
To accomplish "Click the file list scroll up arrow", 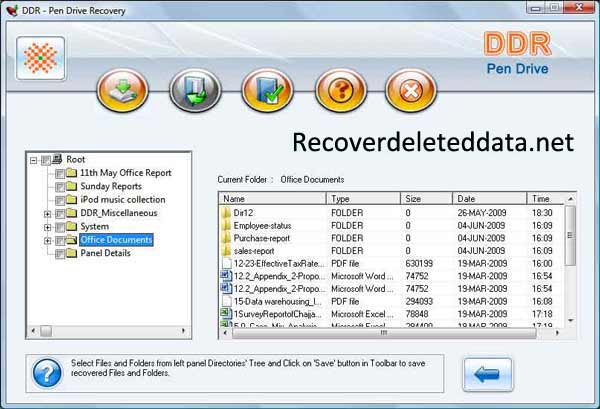I will click(571, 199).
